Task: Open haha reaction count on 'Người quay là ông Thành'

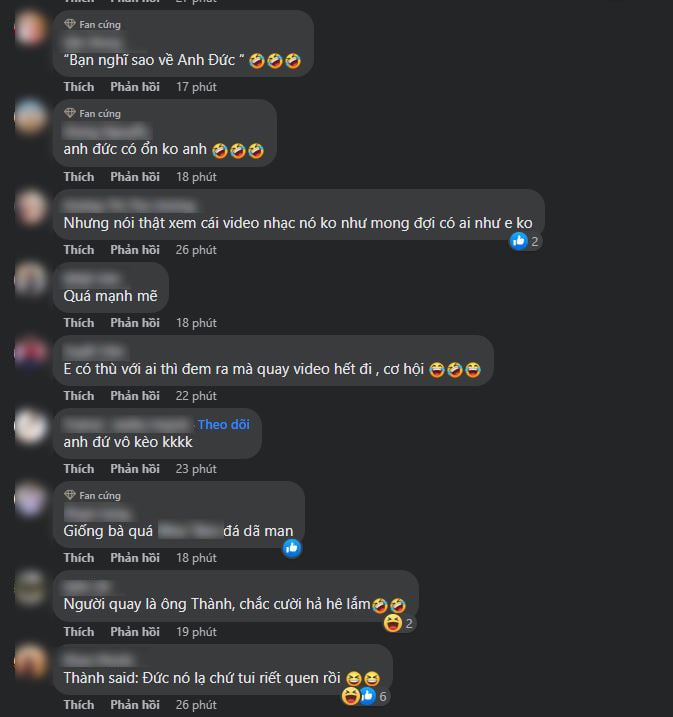Action: point(399,623)
